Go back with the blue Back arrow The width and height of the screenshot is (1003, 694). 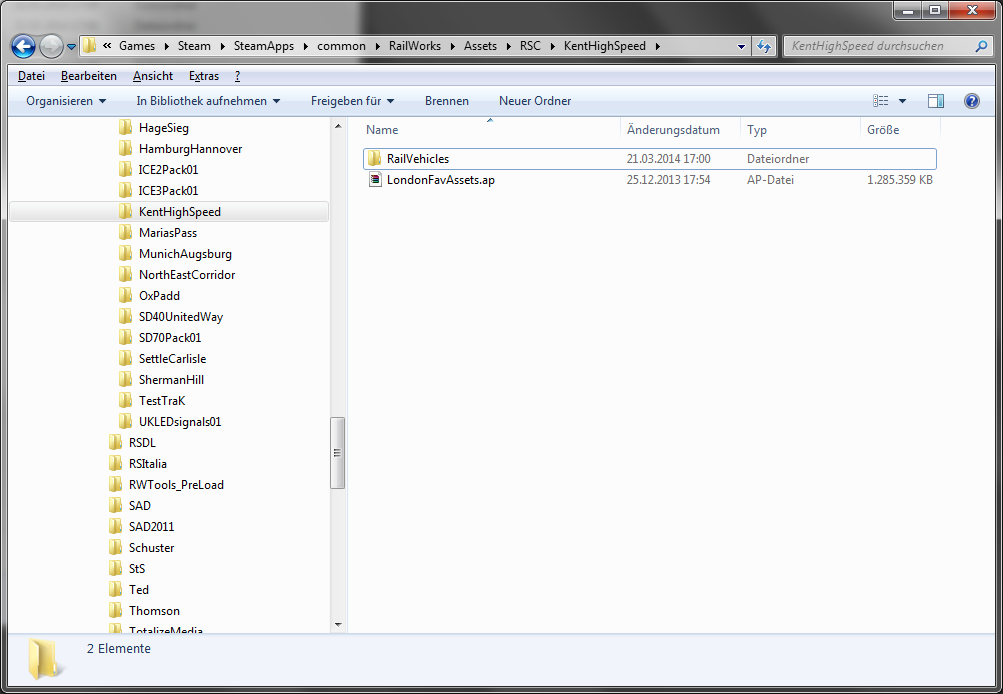pyautogui.click(x=24, y=46)
